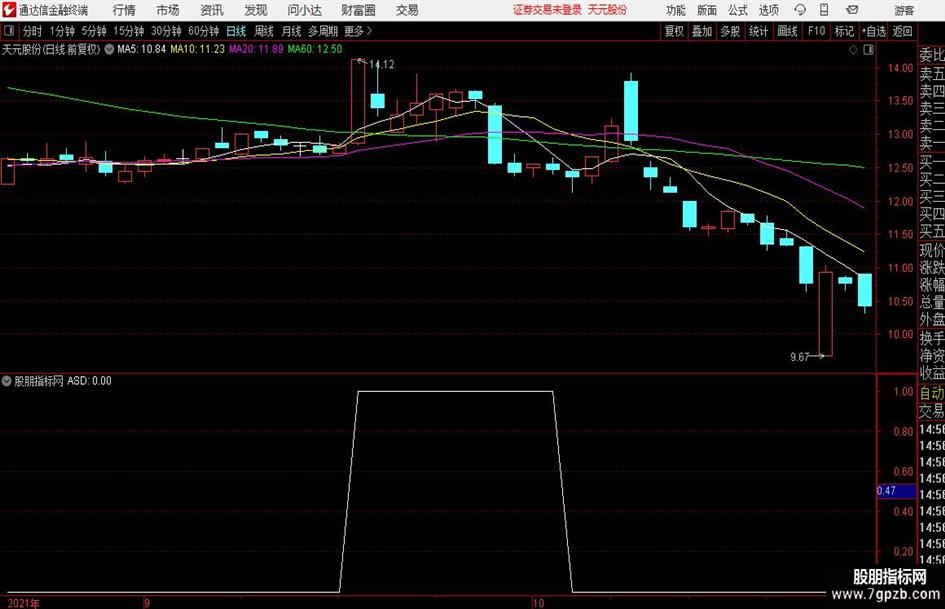Open the 问小达 menu
Screen dimensions: 945x609
(304, 10)
